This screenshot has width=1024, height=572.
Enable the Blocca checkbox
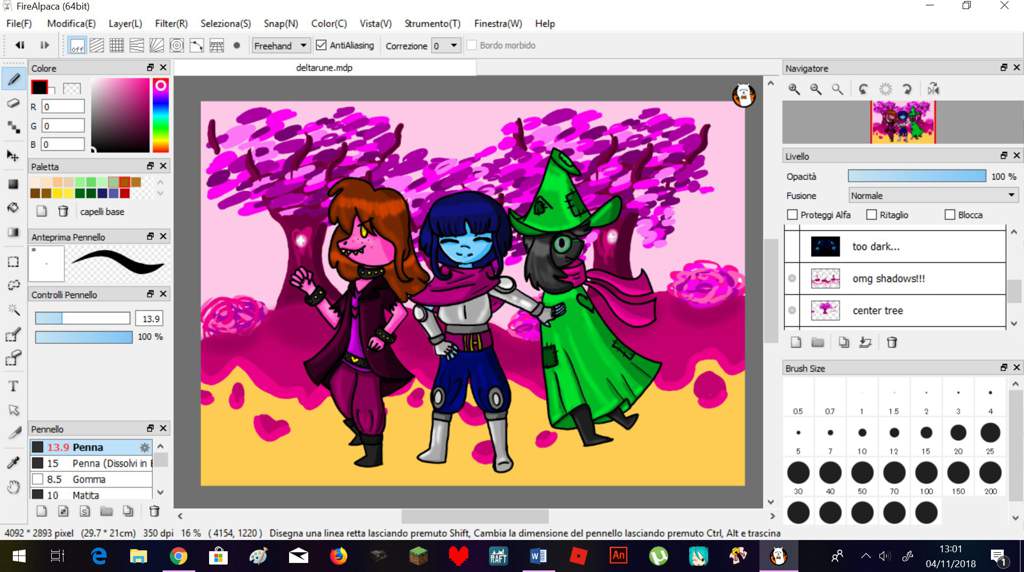[950, 215]
